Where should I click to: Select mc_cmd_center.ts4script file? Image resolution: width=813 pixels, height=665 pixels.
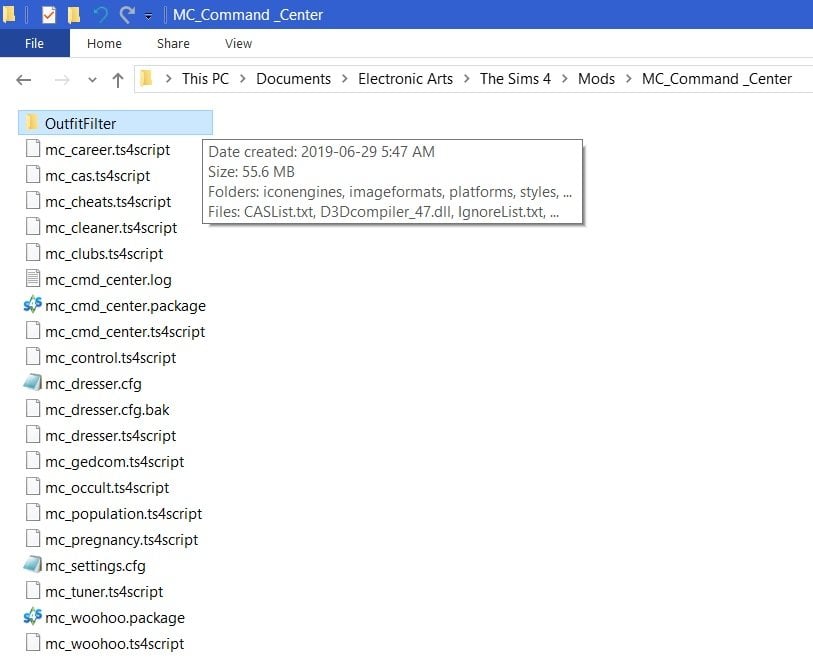point(125,332)
